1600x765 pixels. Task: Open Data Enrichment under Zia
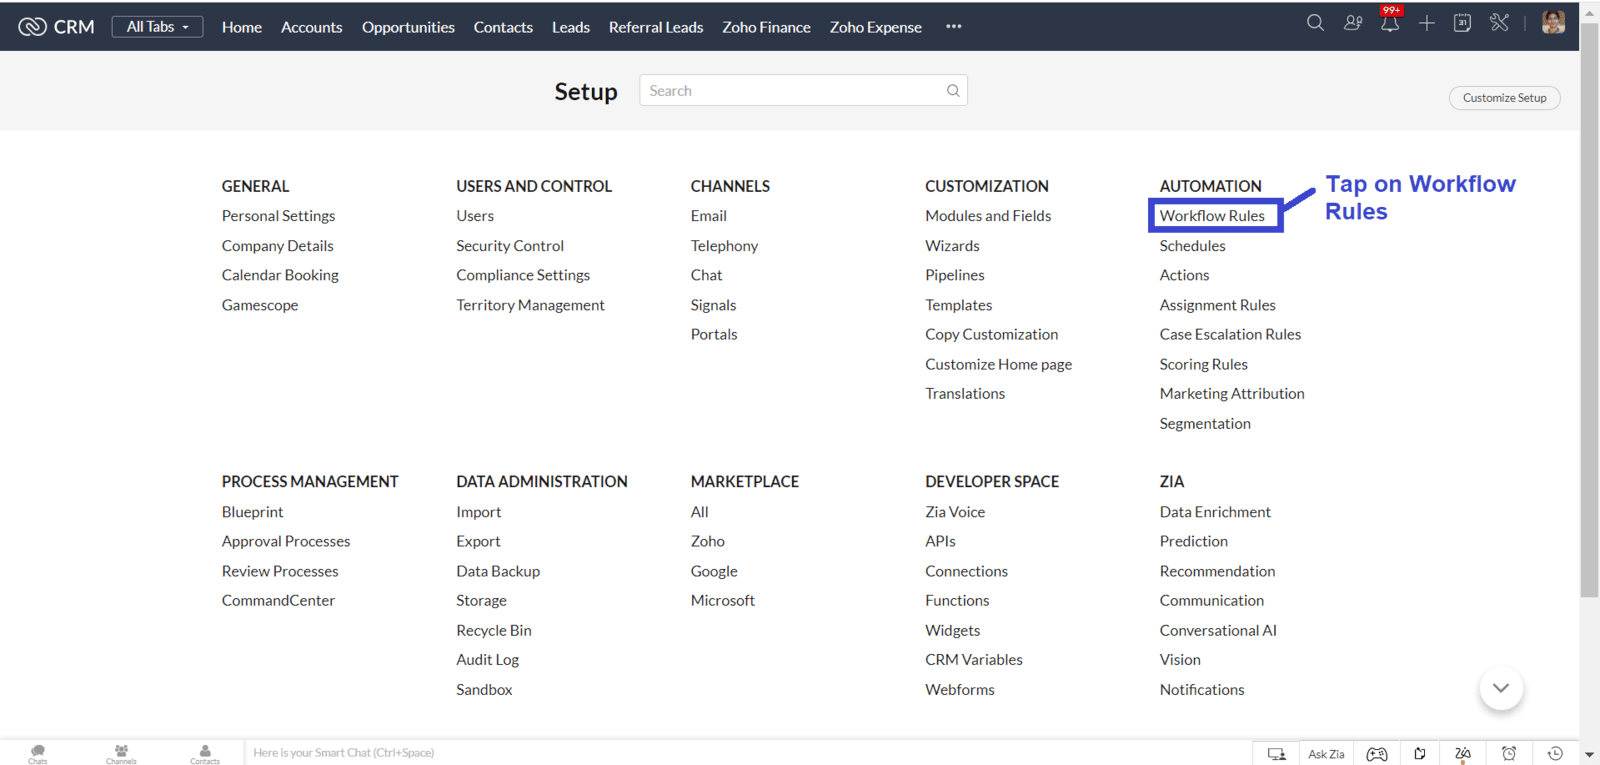[1215, 512]
